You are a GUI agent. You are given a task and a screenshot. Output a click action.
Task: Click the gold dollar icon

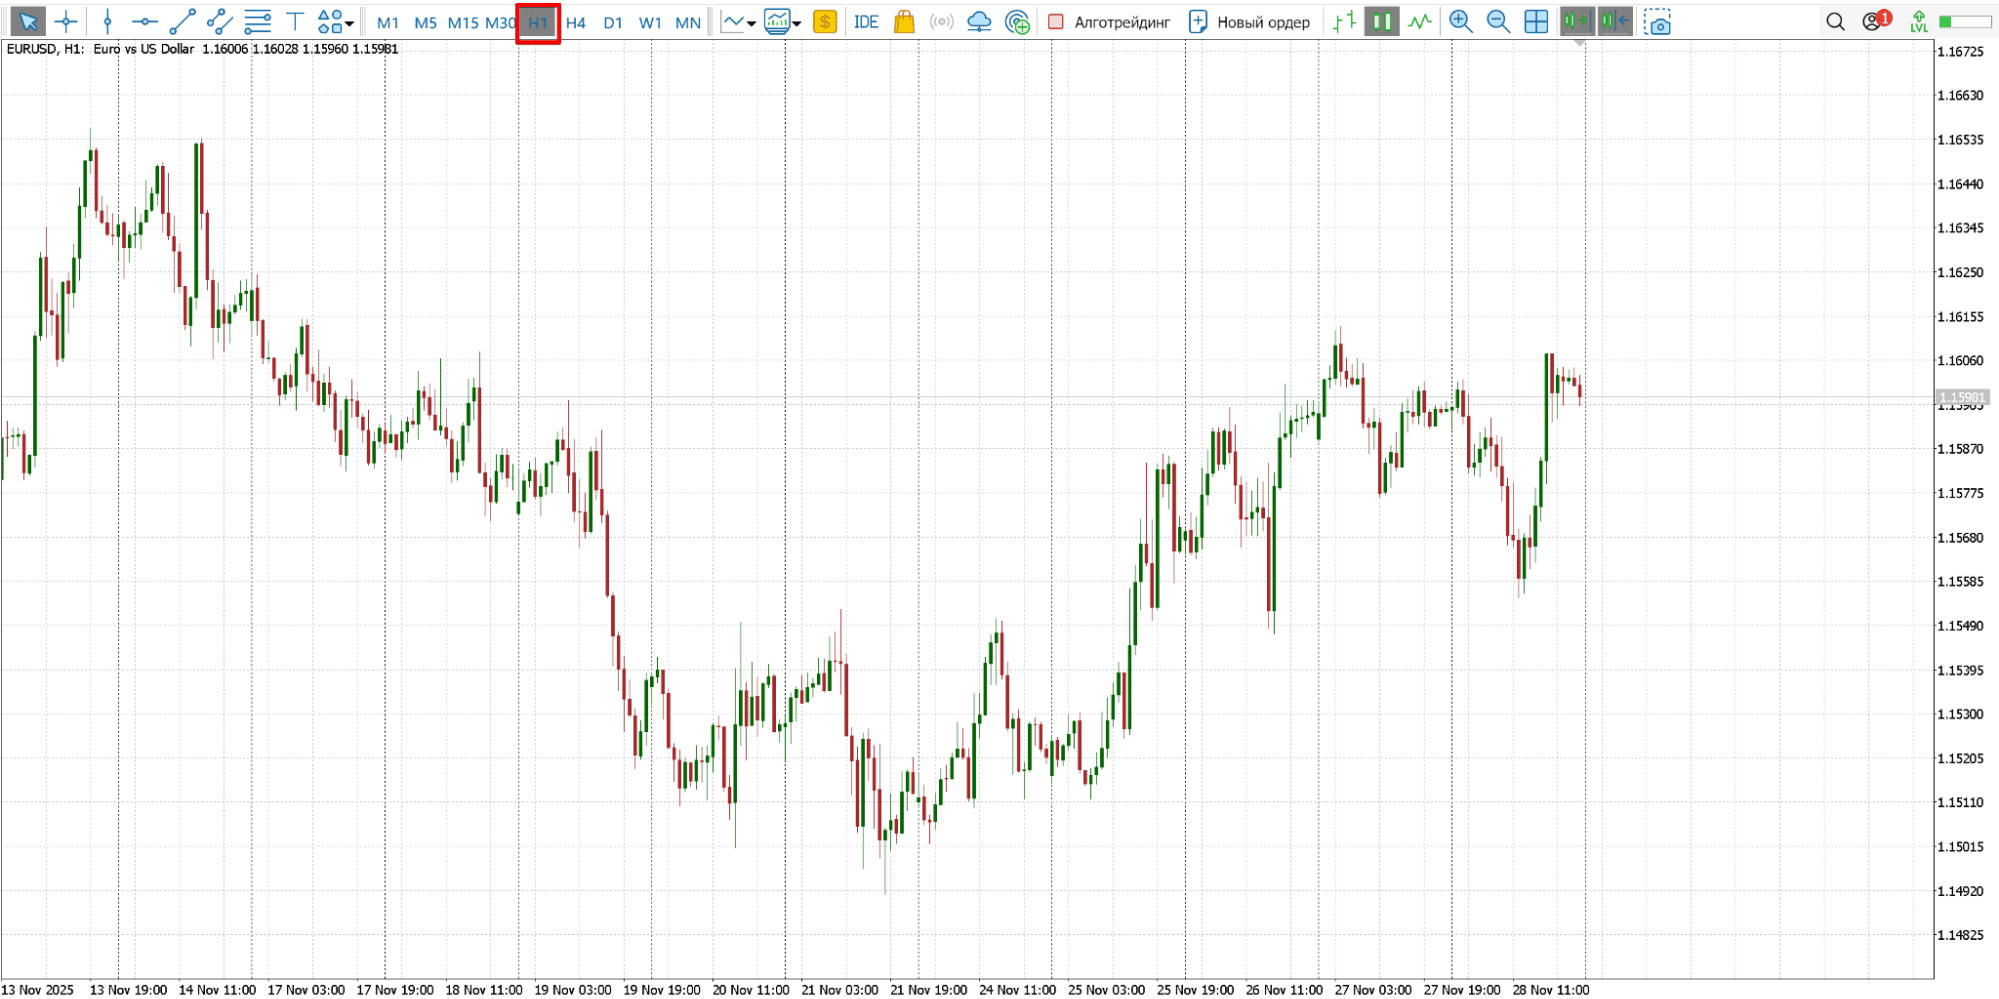(825, 21)
